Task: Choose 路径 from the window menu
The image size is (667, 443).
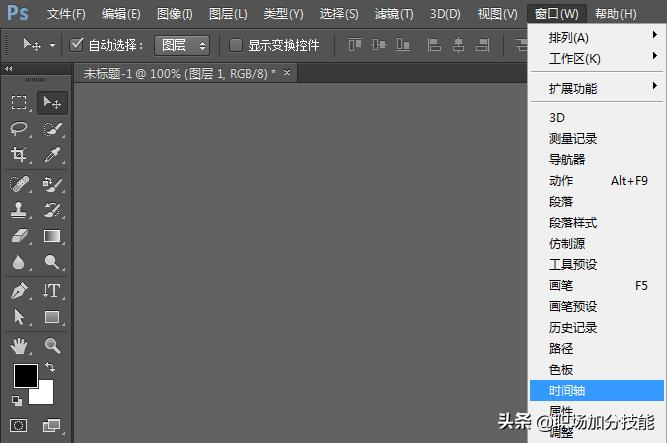Action: tap(596, 349)
